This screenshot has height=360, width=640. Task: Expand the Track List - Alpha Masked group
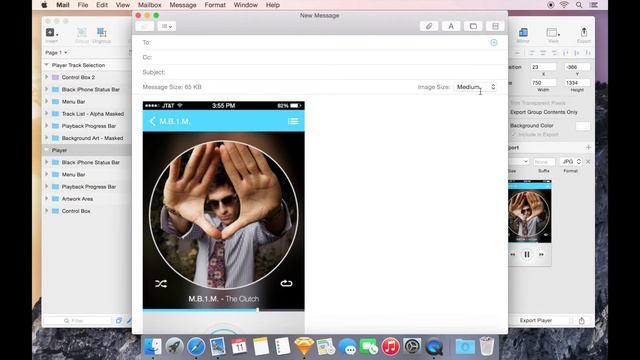click(x=46, y=113)
